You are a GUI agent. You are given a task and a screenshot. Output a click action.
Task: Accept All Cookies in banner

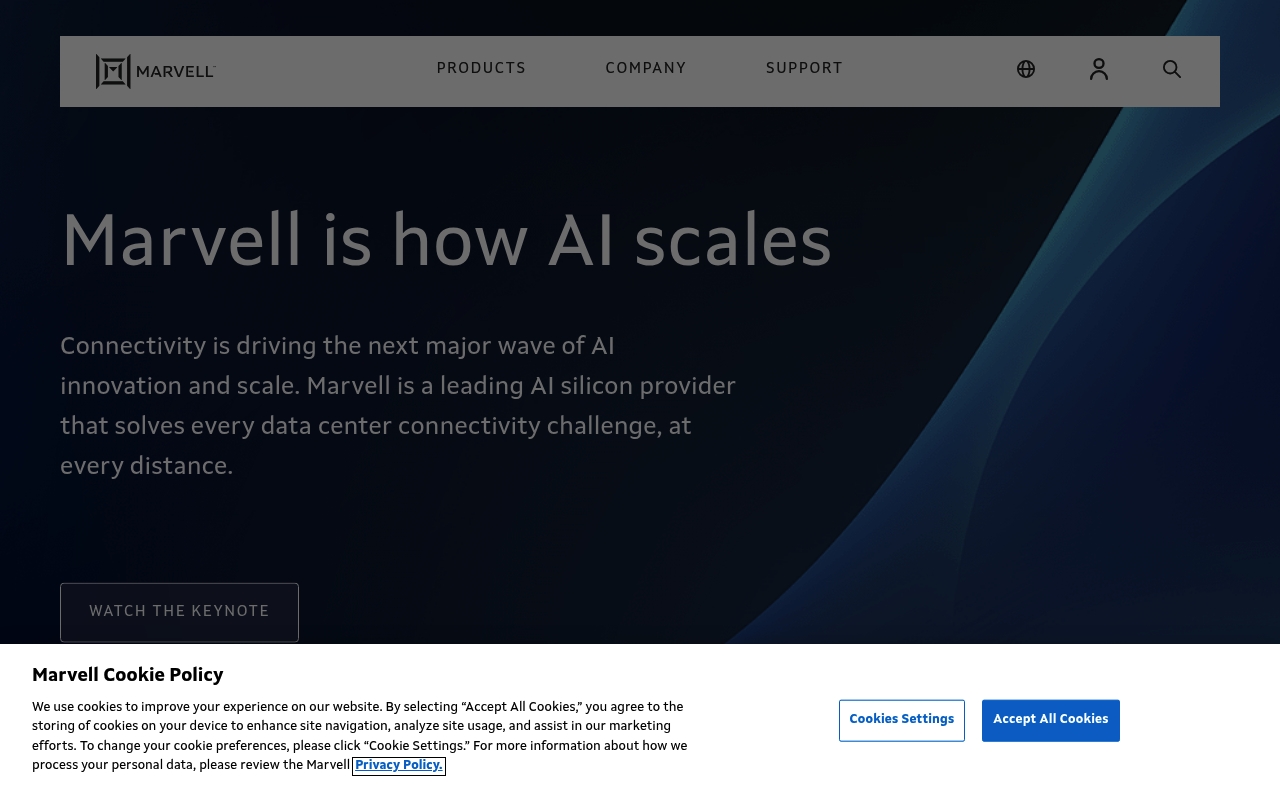pos(1051,720)
